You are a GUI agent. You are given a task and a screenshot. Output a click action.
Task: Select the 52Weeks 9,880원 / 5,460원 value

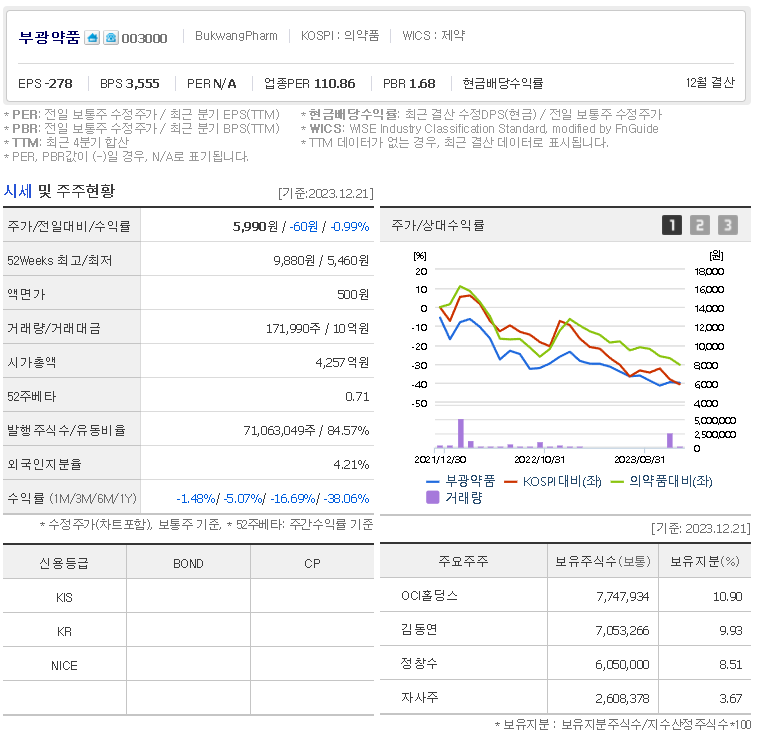(x=321, y=261)
